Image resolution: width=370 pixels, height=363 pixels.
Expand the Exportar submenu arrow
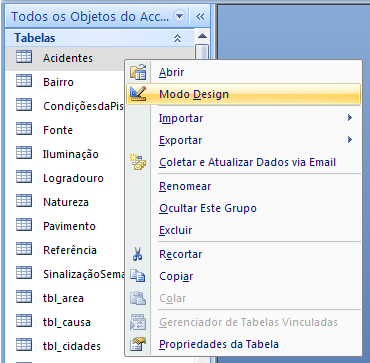pyautogui.click(x=350, y=140)
